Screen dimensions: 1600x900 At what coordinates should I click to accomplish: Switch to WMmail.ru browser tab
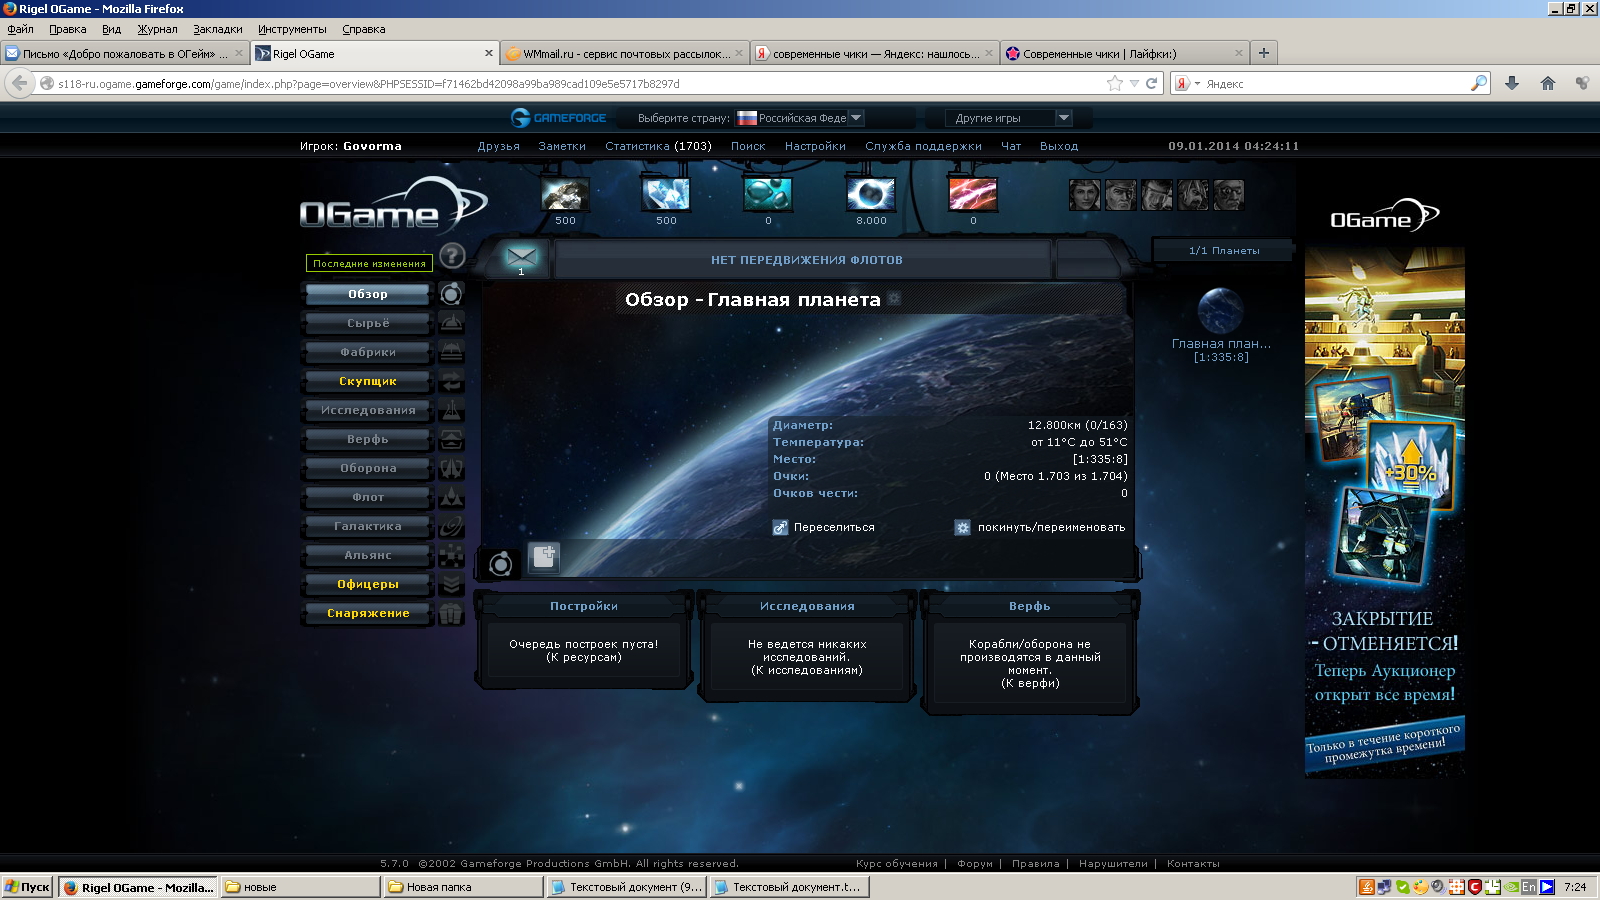tap(625, 54)
